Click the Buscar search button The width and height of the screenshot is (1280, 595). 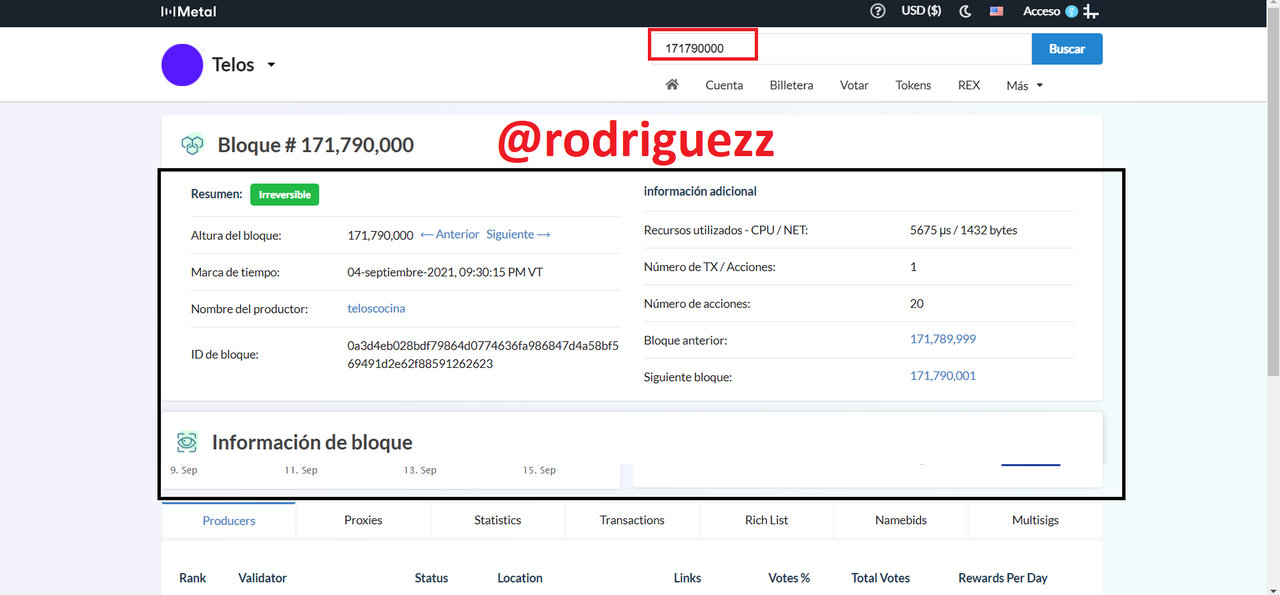[1067, 48]
